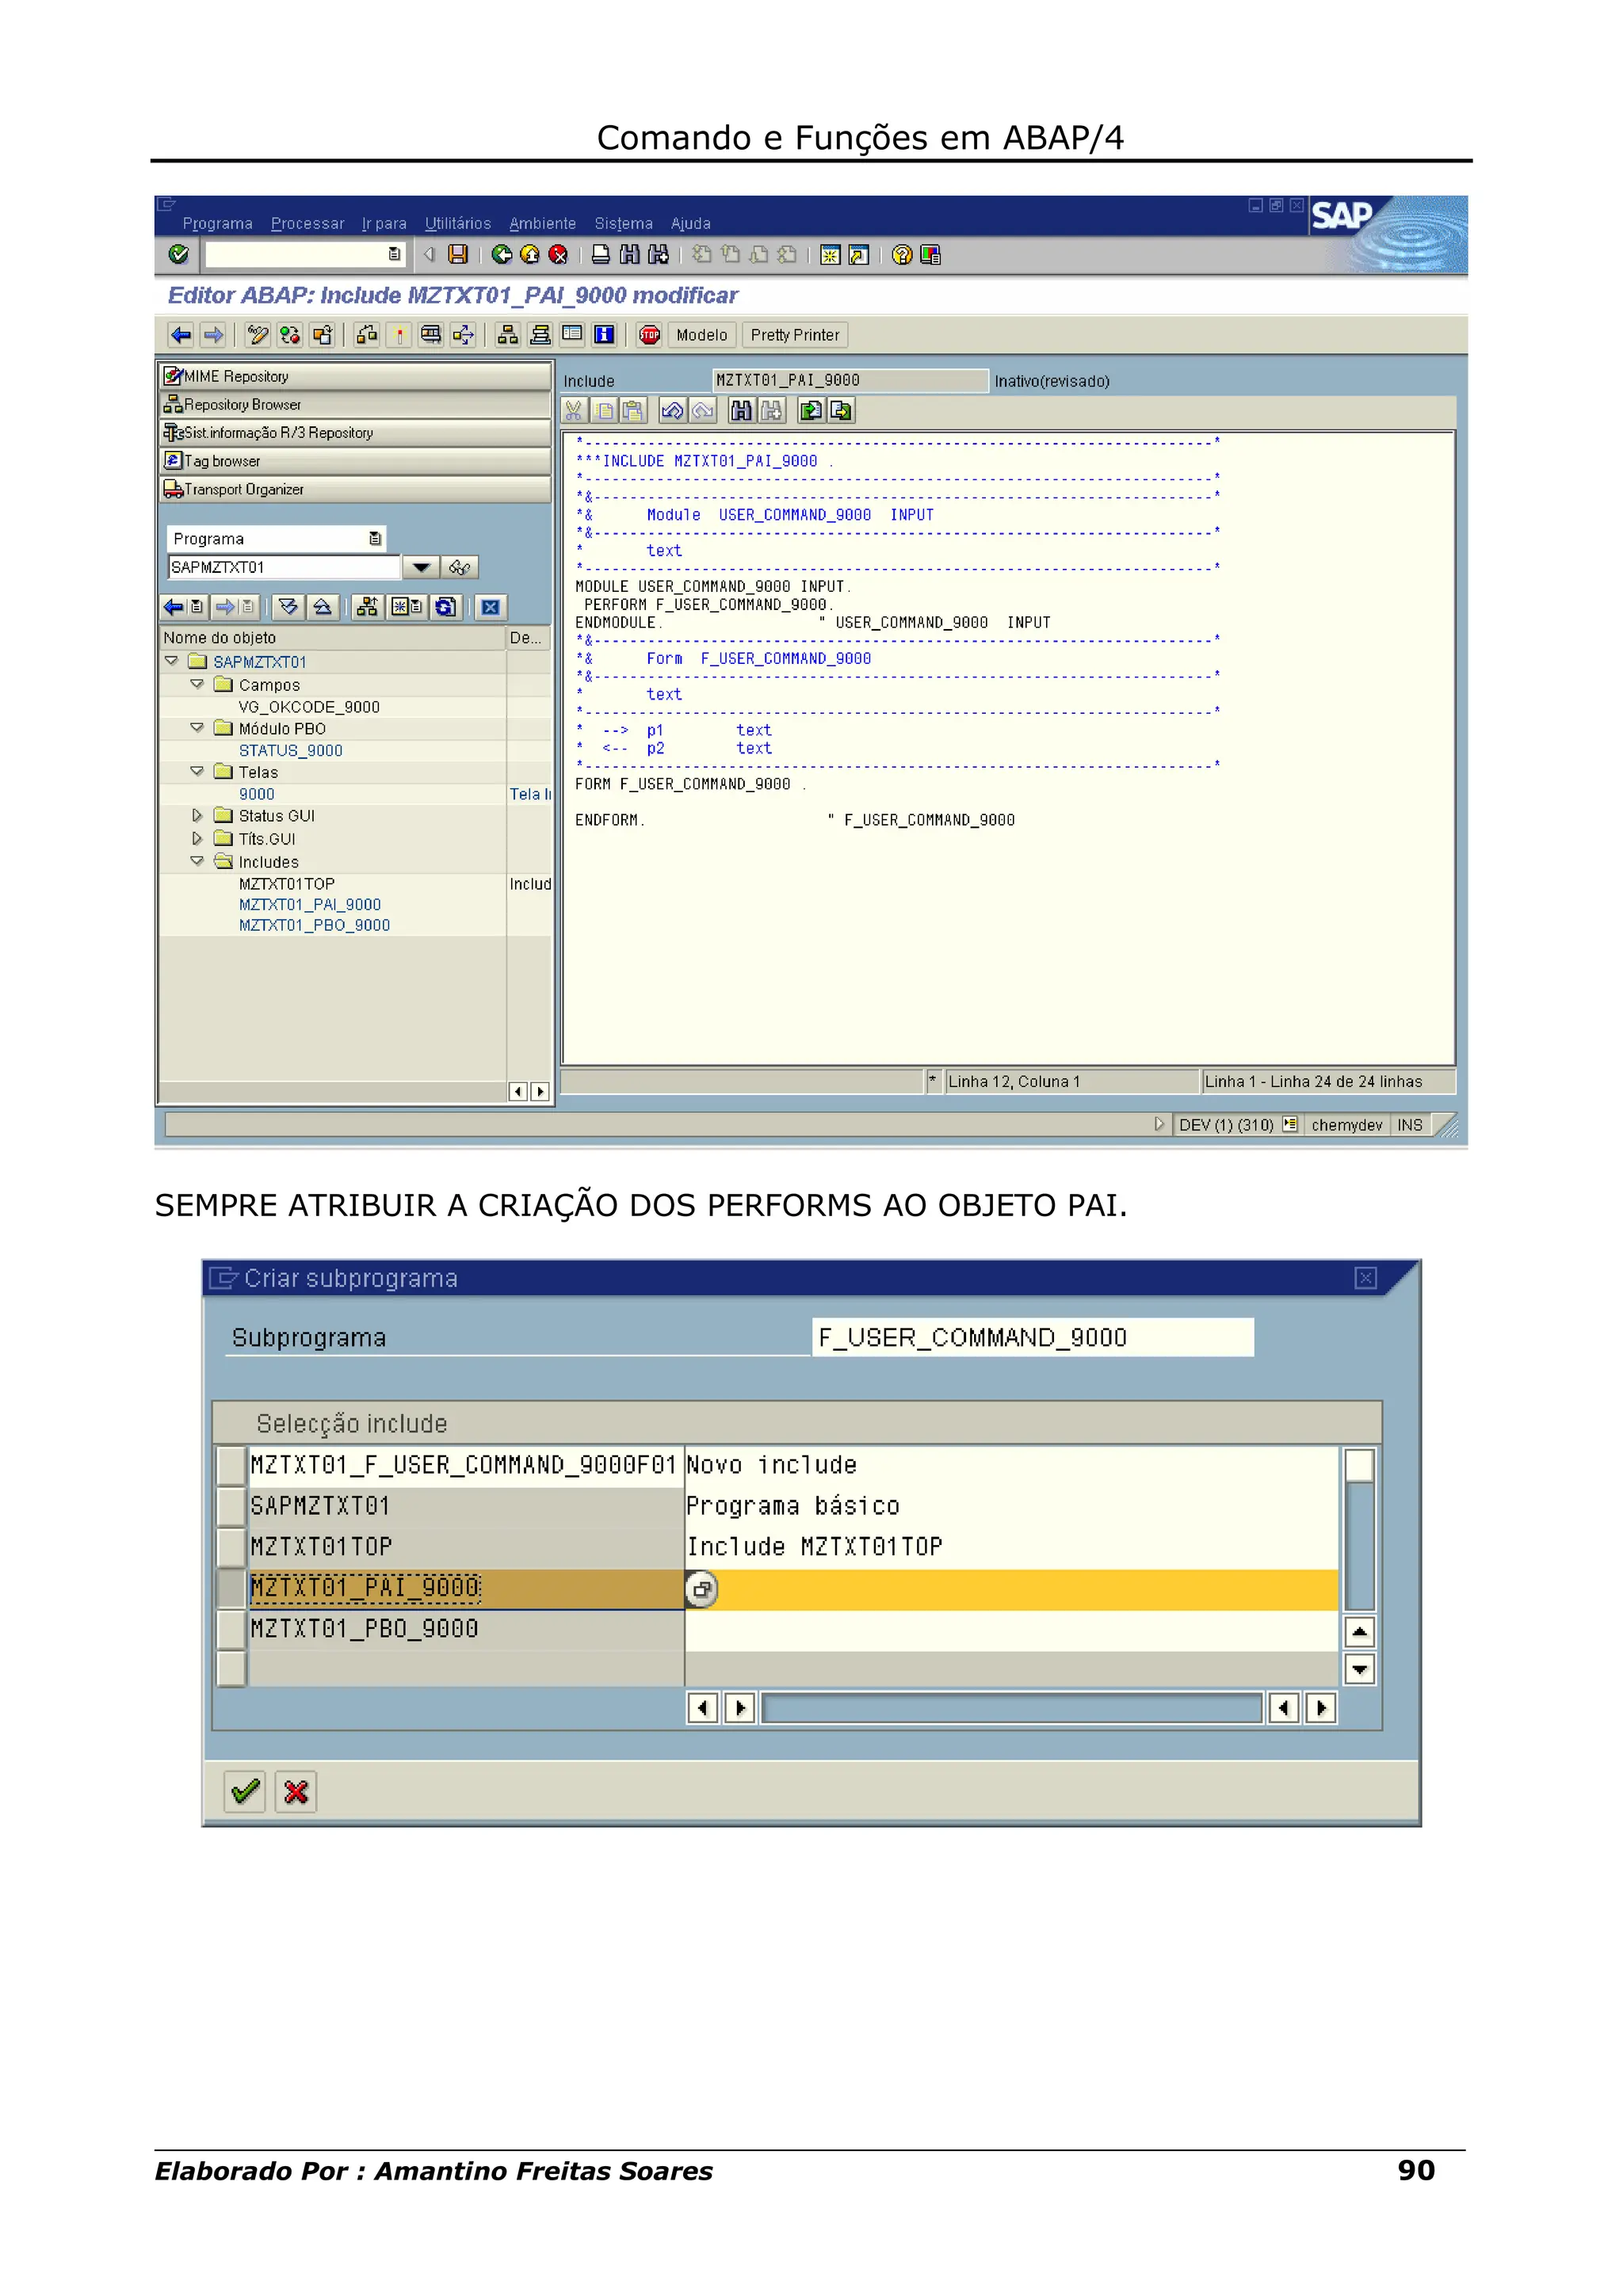Click the Save disk icon
Image resolution: width=1623 pixels, height=2296 pixels.
pos(458,255)
